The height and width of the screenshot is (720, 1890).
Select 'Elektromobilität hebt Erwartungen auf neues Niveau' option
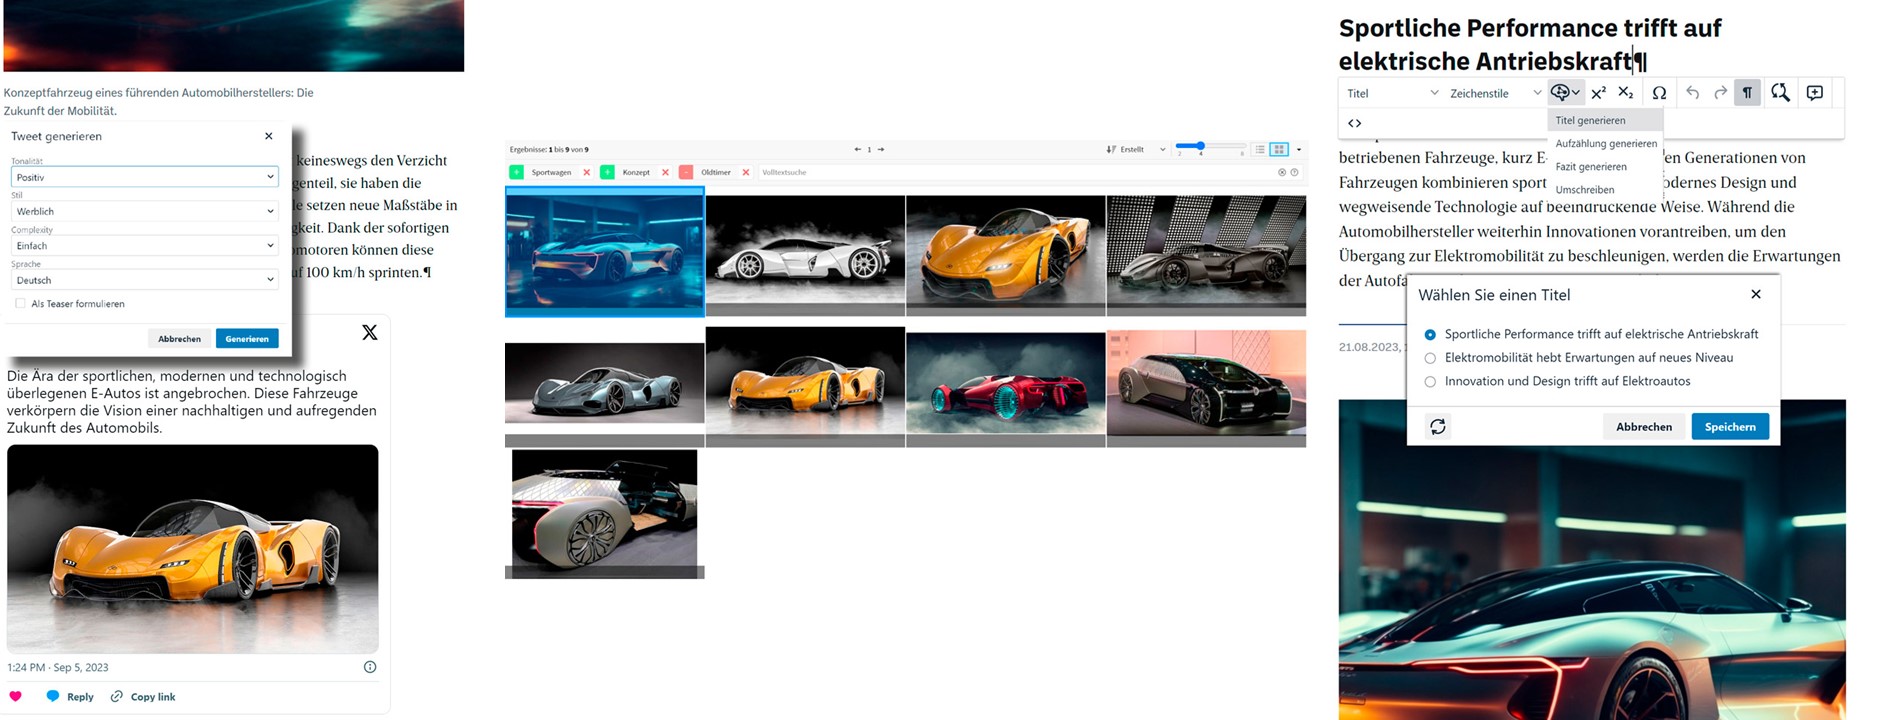point(1430,358)
